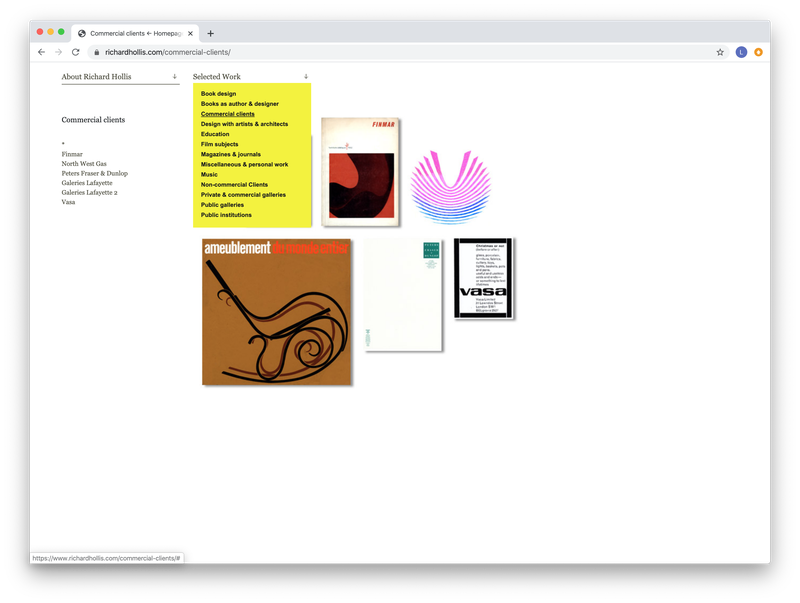
Task: Click the Commercial clients page heading
Action: pos(93,120)
